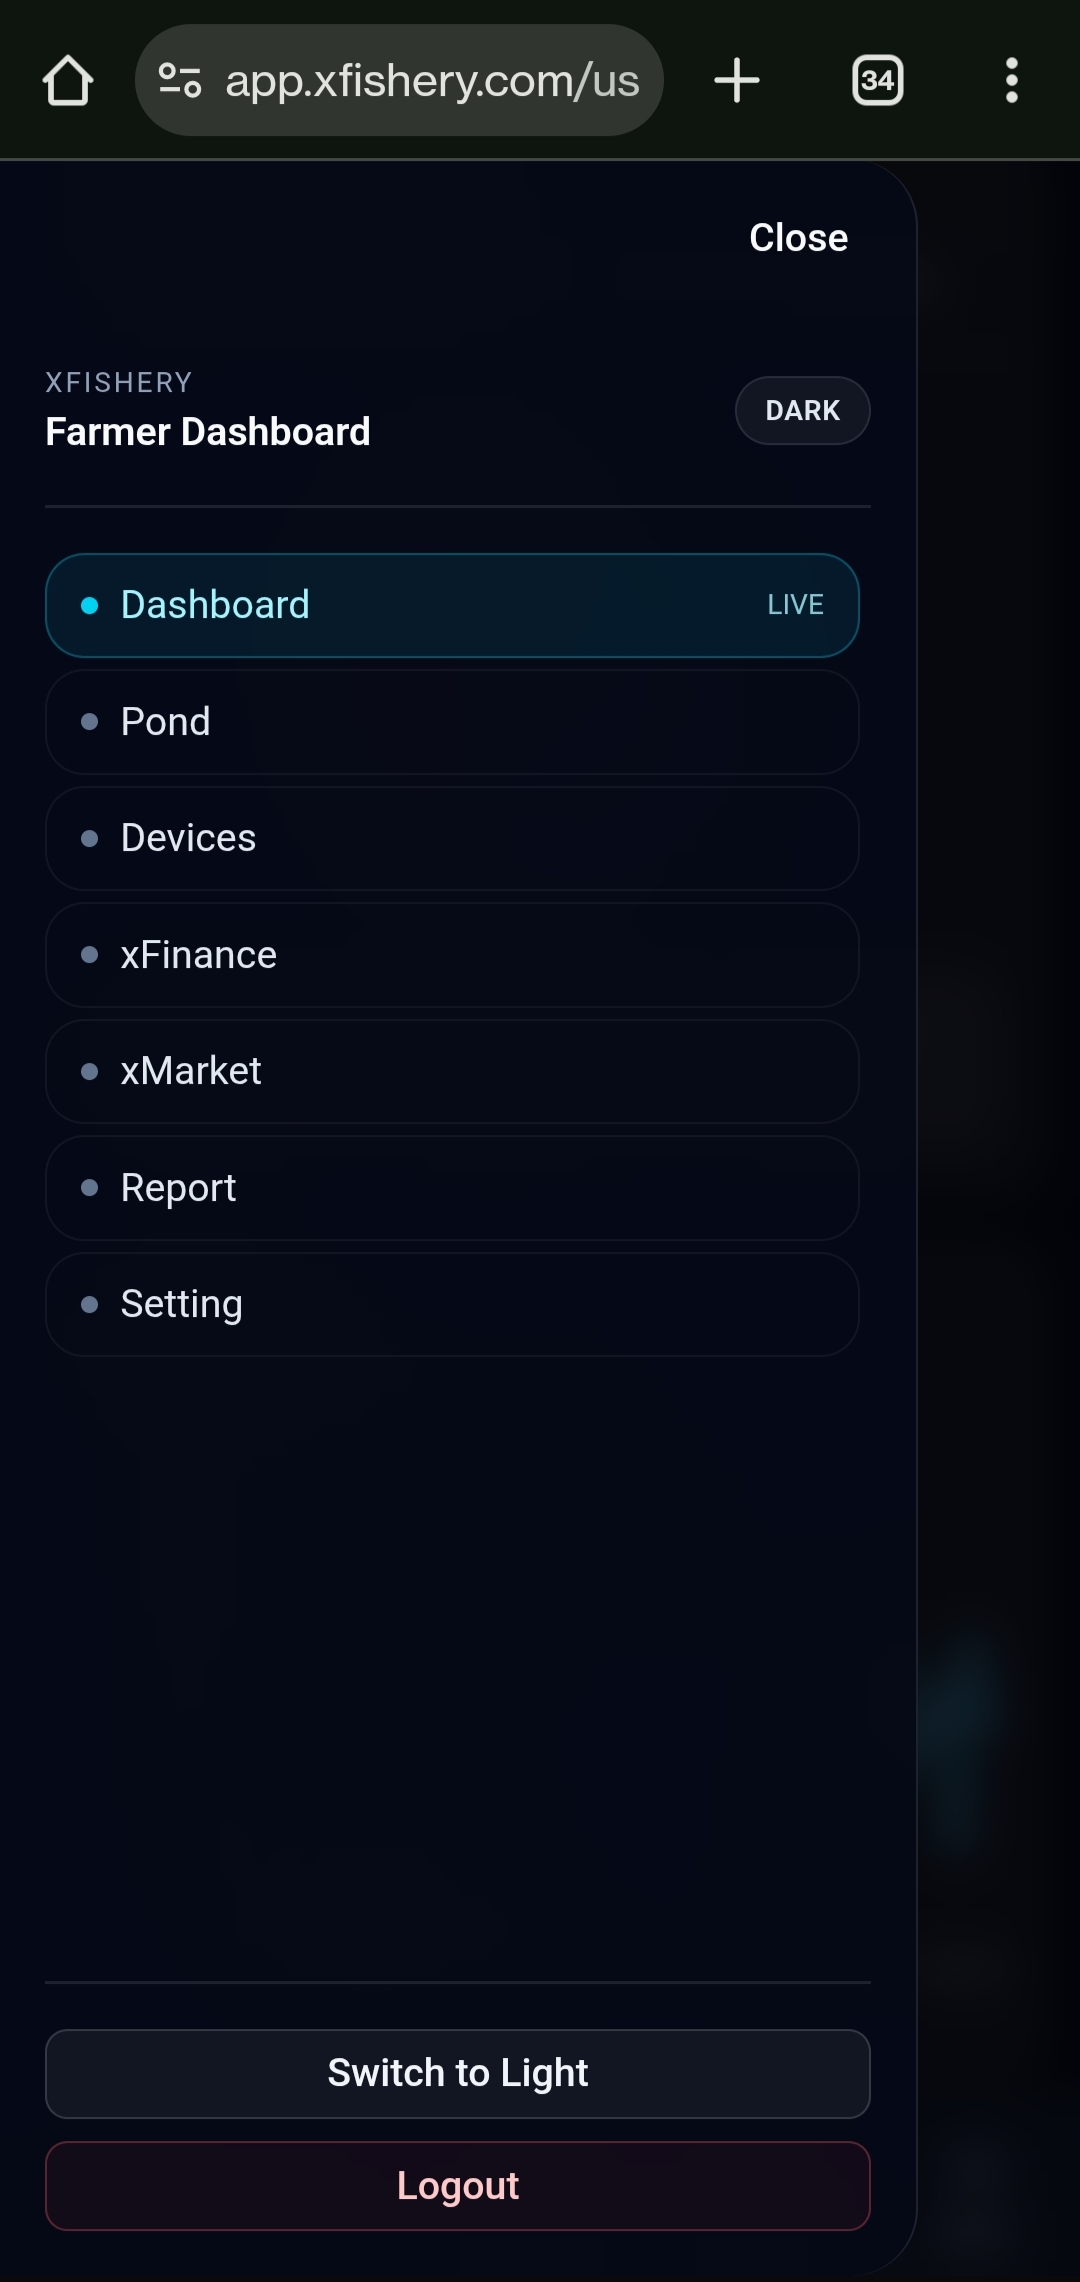The image size is (1080, 2282).
Task: Switch to Light mode
Action: pos(458,2073)
